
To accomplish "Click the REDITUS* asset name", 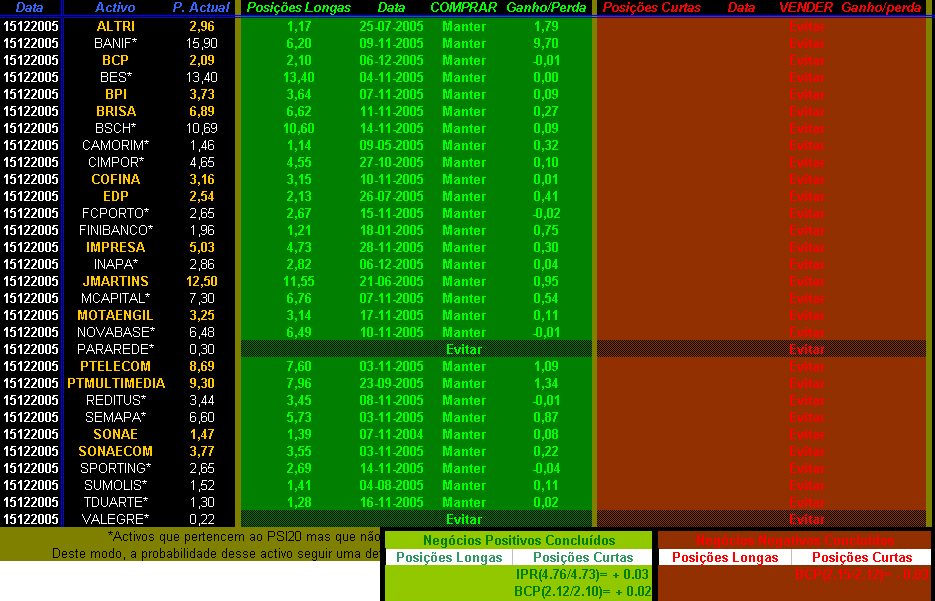I will tap(115, 400).
